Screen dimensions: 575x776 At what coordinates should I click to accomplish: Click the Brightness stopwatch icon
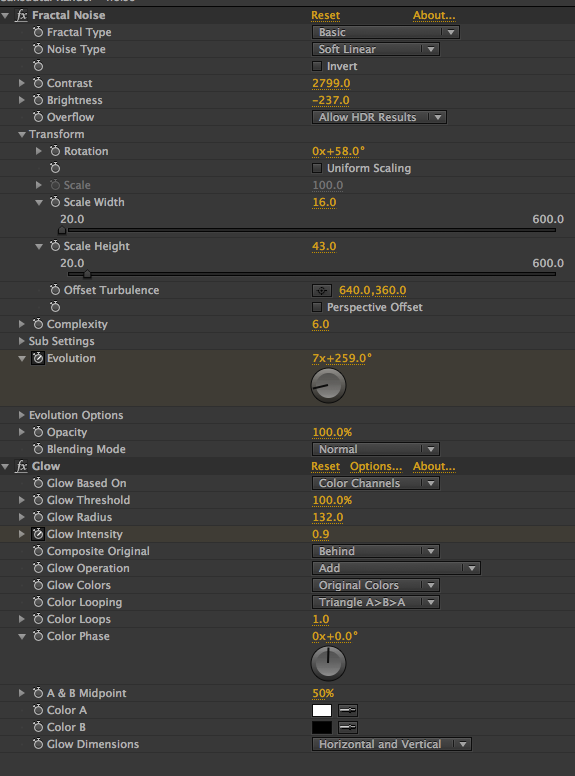coord(38,100)
